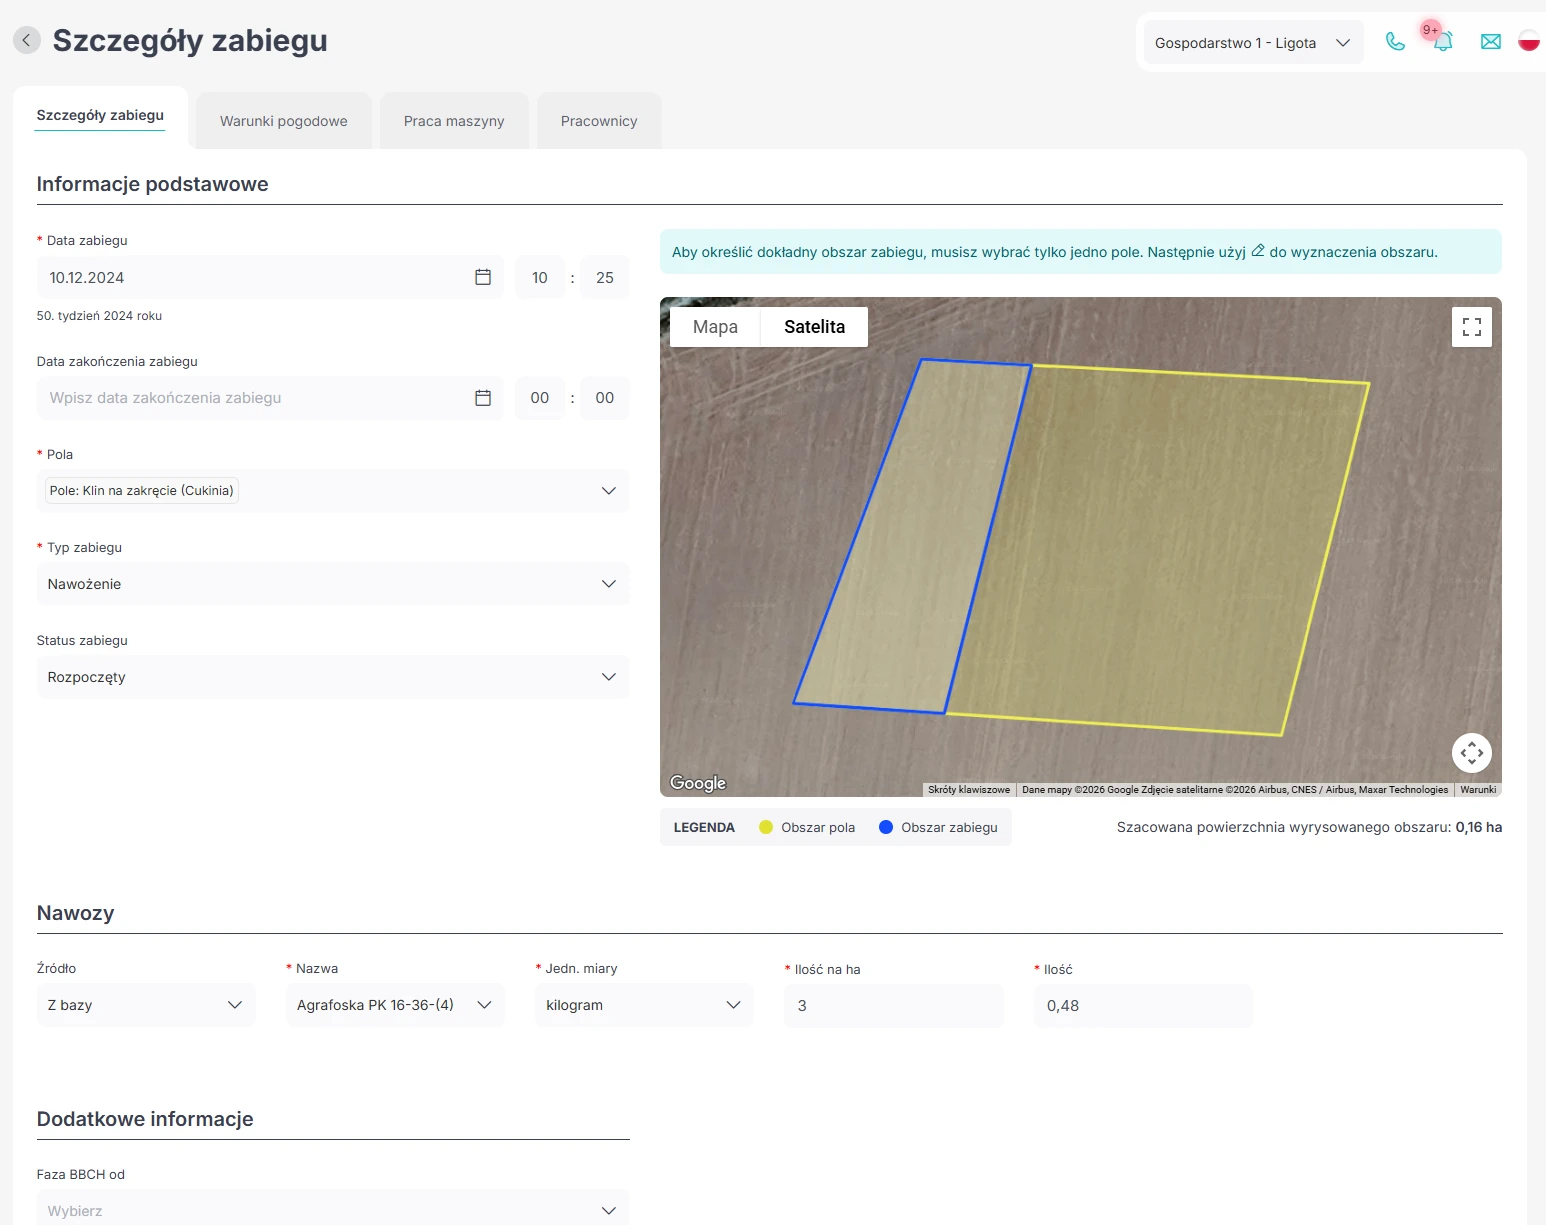Click the Ilość na ha input field

tap(893, 1006)
